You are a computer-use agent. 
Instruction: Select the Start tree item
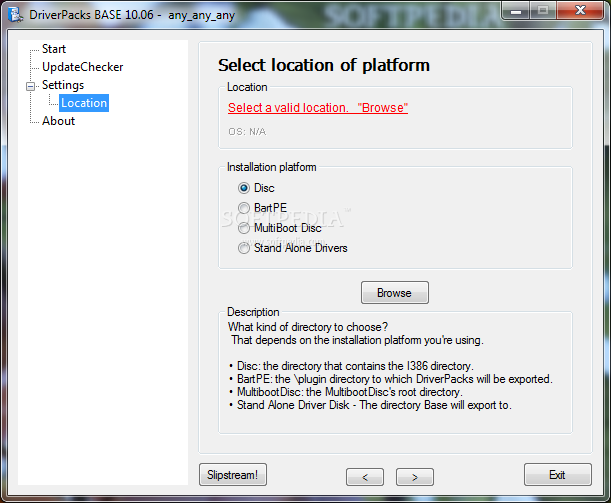click(54, 49)
